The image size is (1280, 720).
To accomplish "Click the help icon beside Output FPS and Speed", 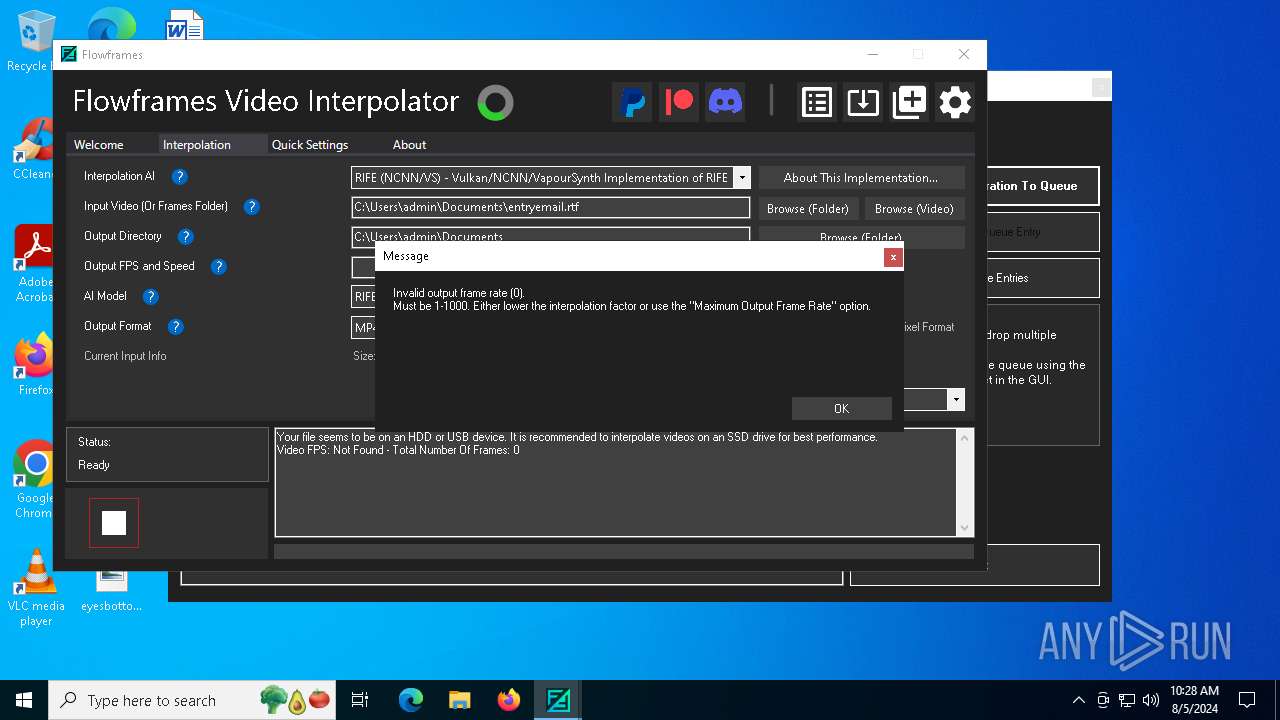I will tap(218, 267).
